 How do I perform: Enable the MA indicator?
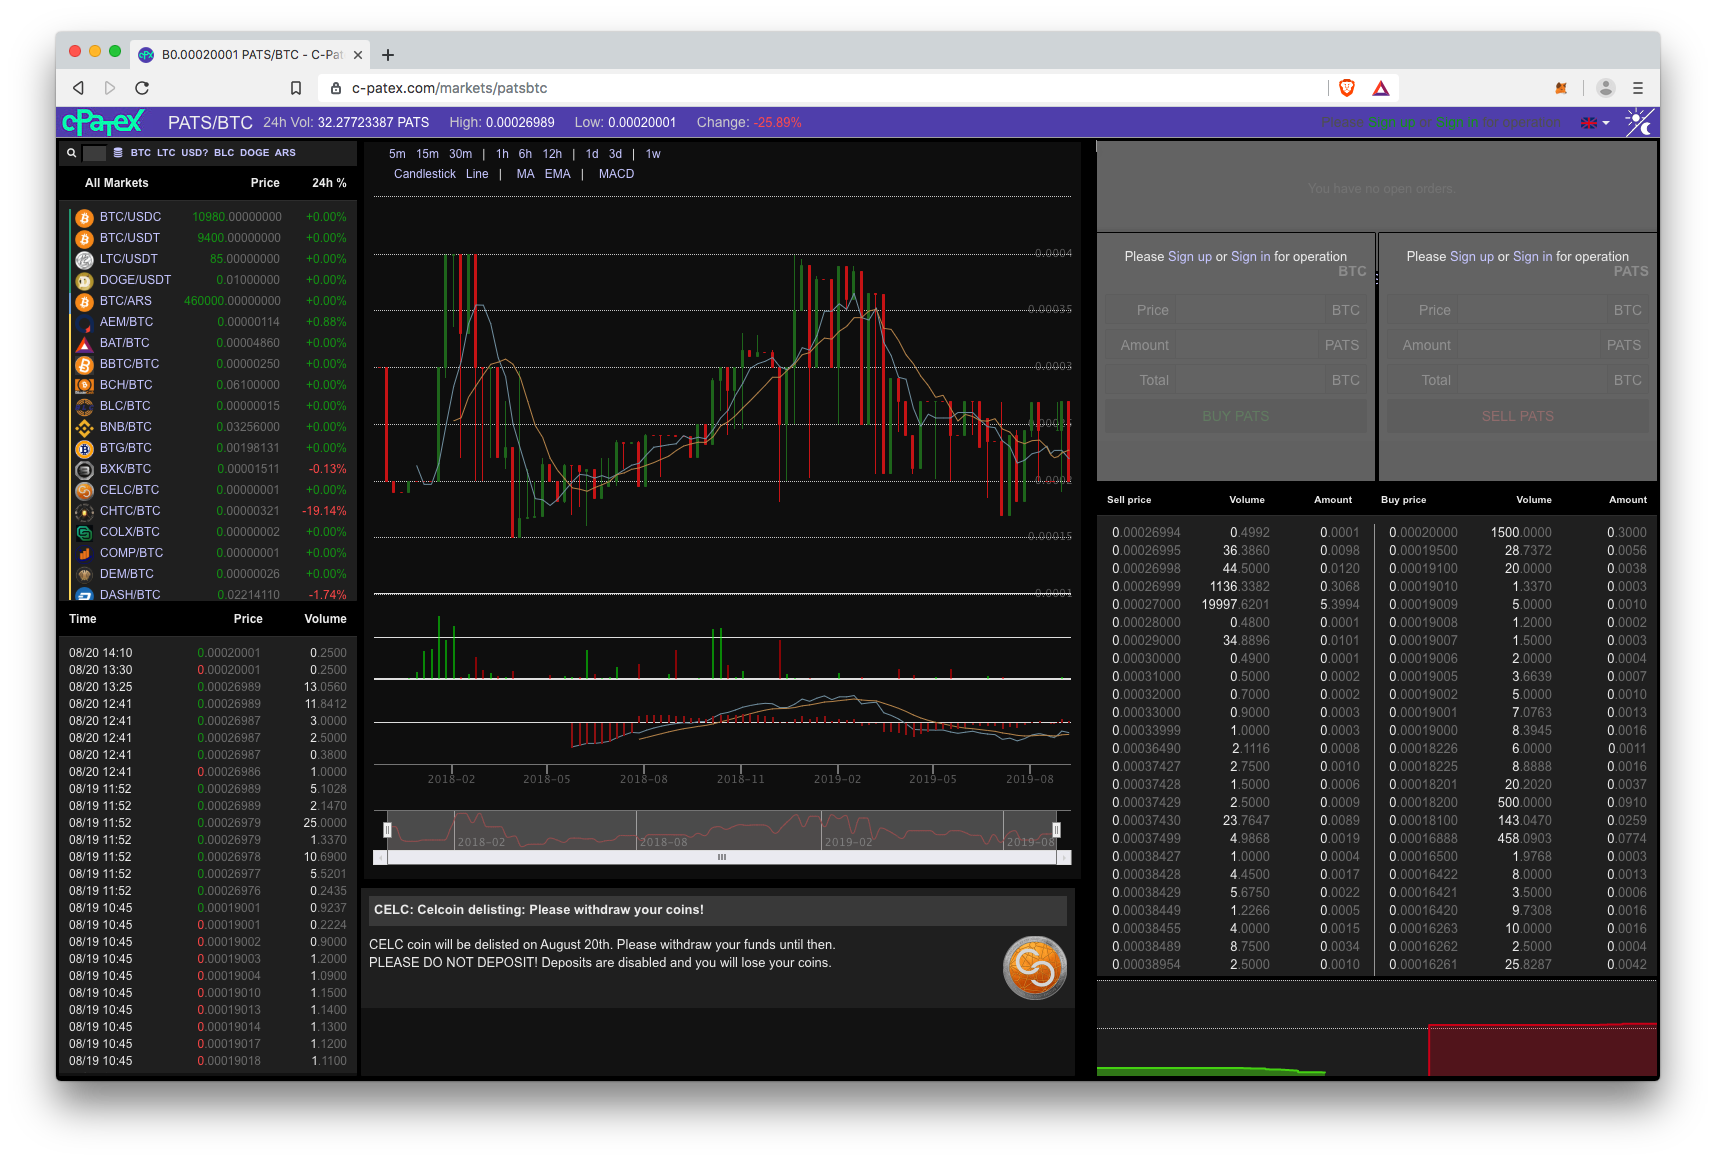[x=525, y=174]
